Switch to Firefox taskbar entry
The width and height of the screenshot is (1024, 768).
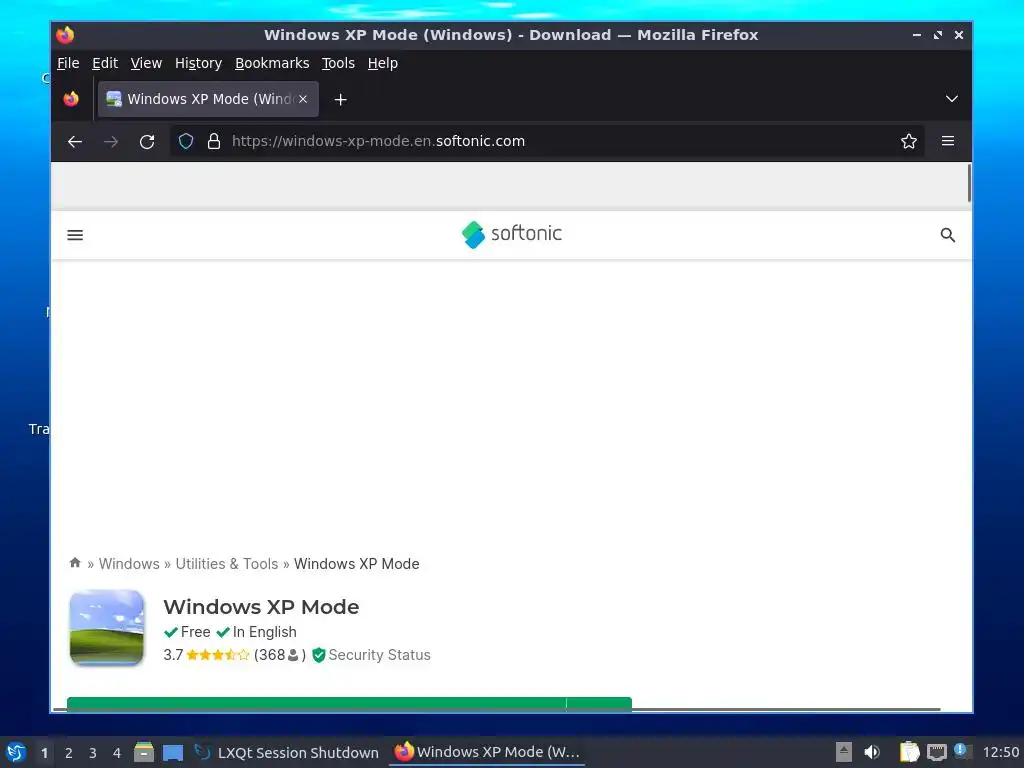point(487,752)
